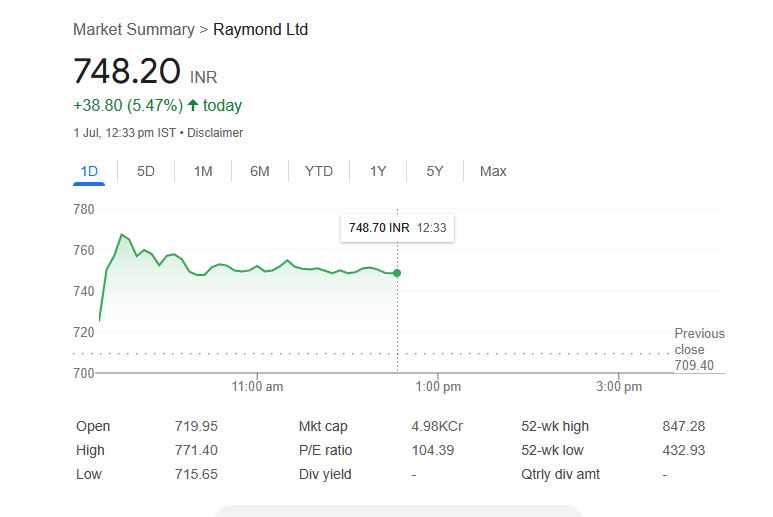Select the 1D time range tab
The image size is (773, 517).
pos(89,171)
